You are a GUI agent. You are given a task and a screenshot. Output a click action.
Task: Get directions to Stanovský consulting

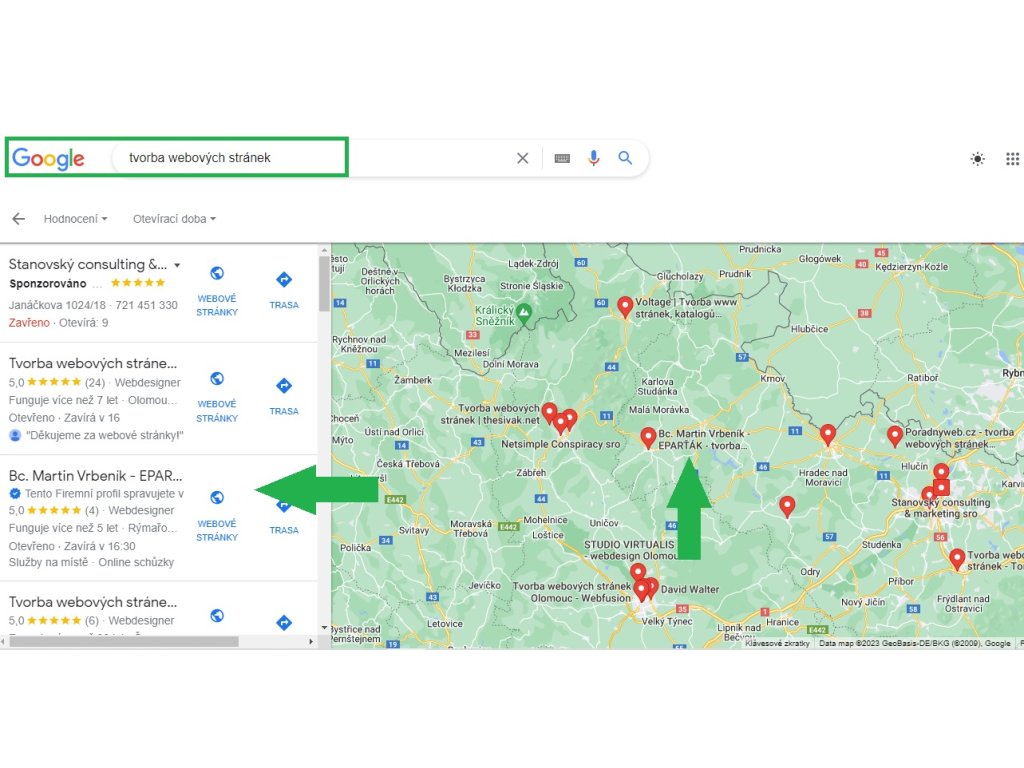point(284,280)
